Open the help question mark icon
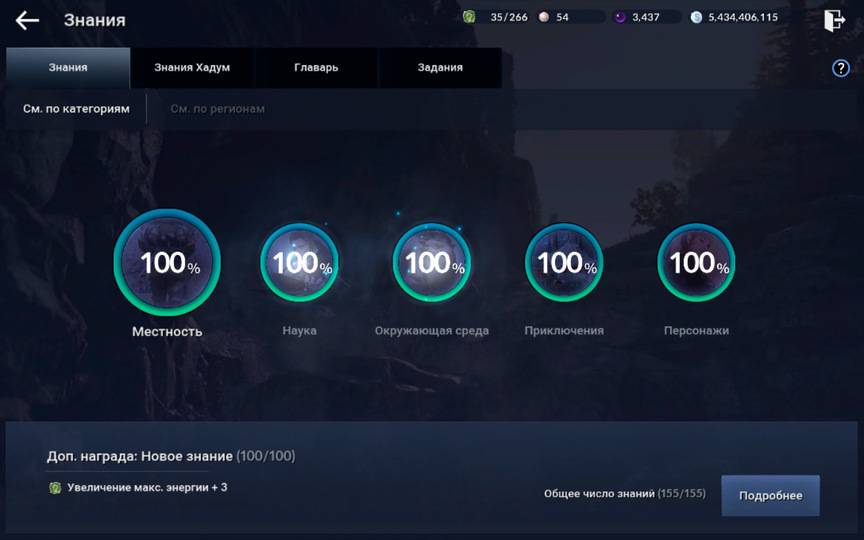The height and width of the screenshot is (540, 864). (x=840, y=68)
